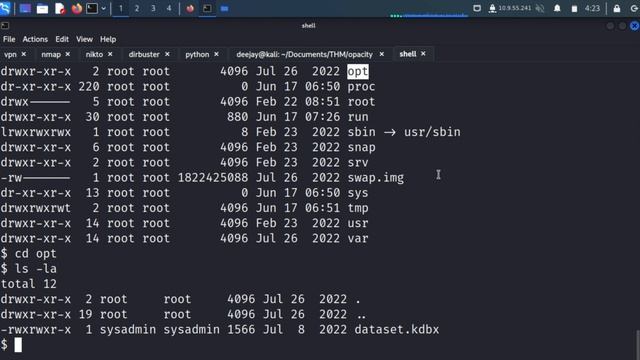640x360 pixels.
Task: Switch to workspace 3
Action: [153, 9]
